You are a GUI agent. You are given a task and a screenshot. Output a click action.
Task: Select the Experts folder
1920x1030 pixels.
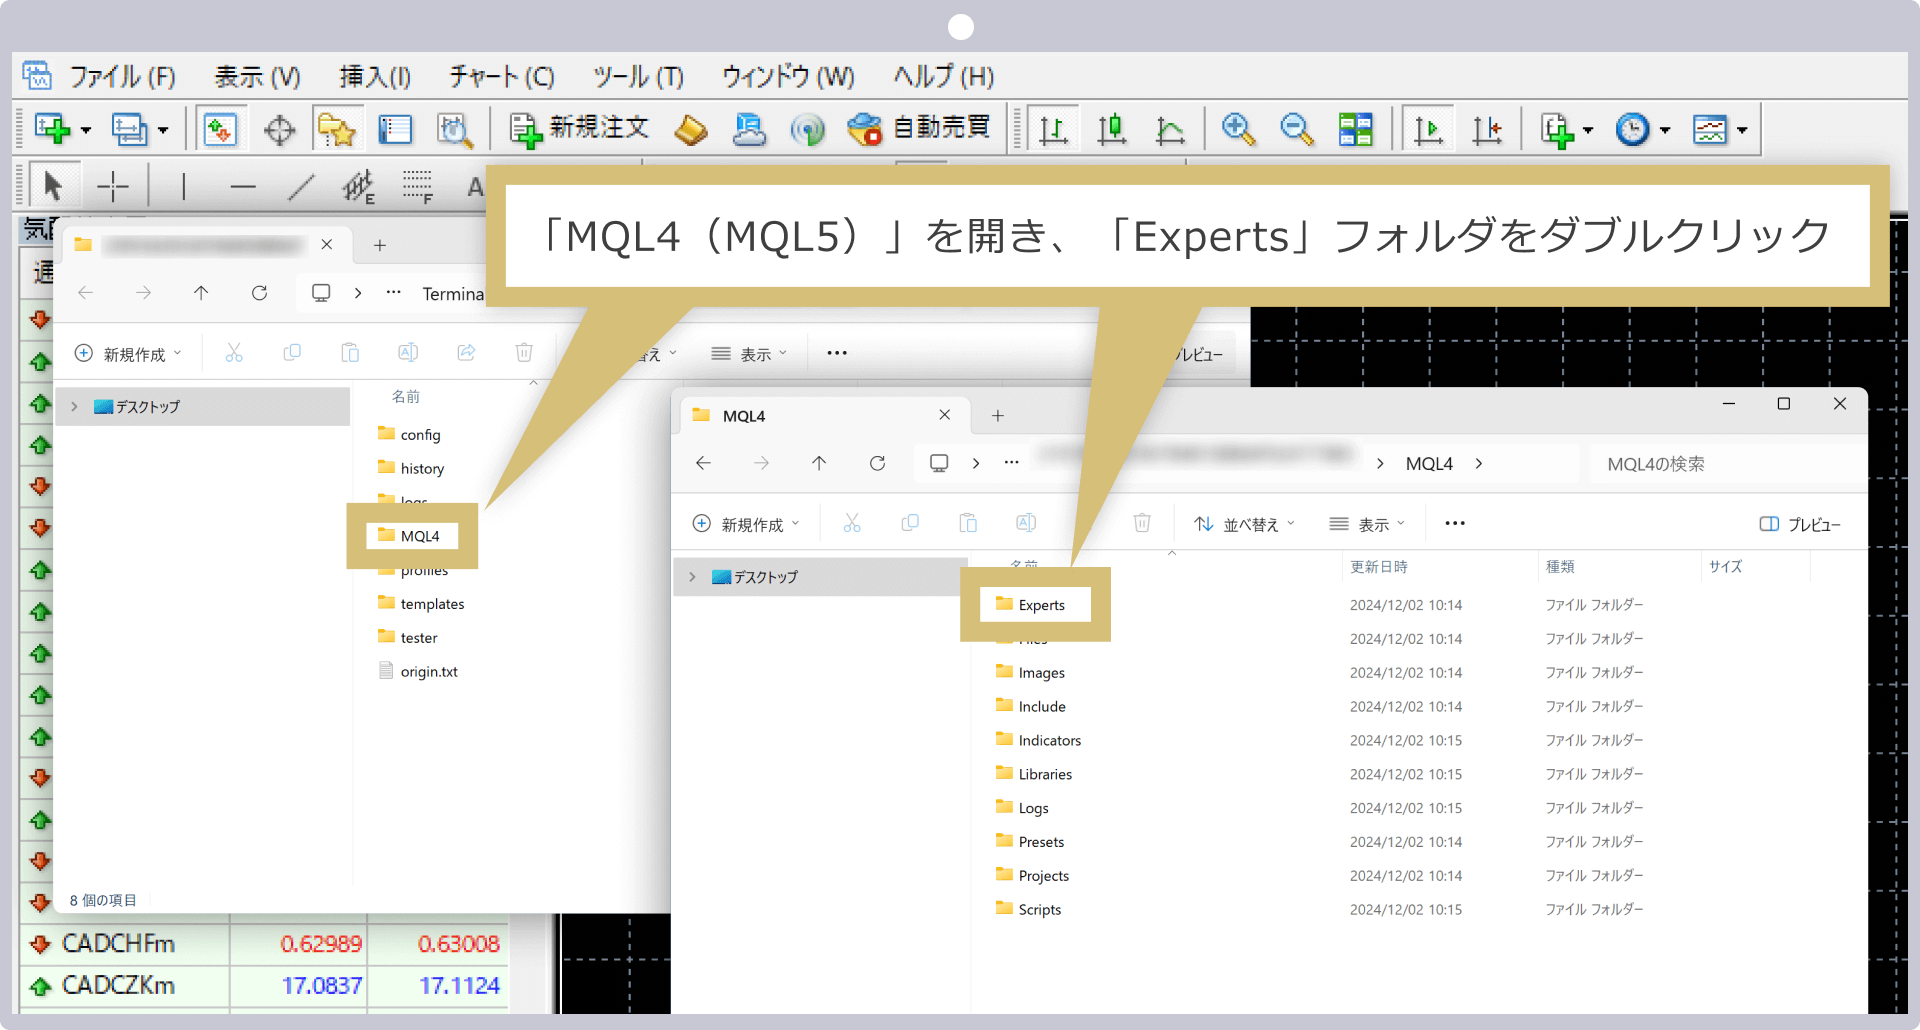point(1030,605)
